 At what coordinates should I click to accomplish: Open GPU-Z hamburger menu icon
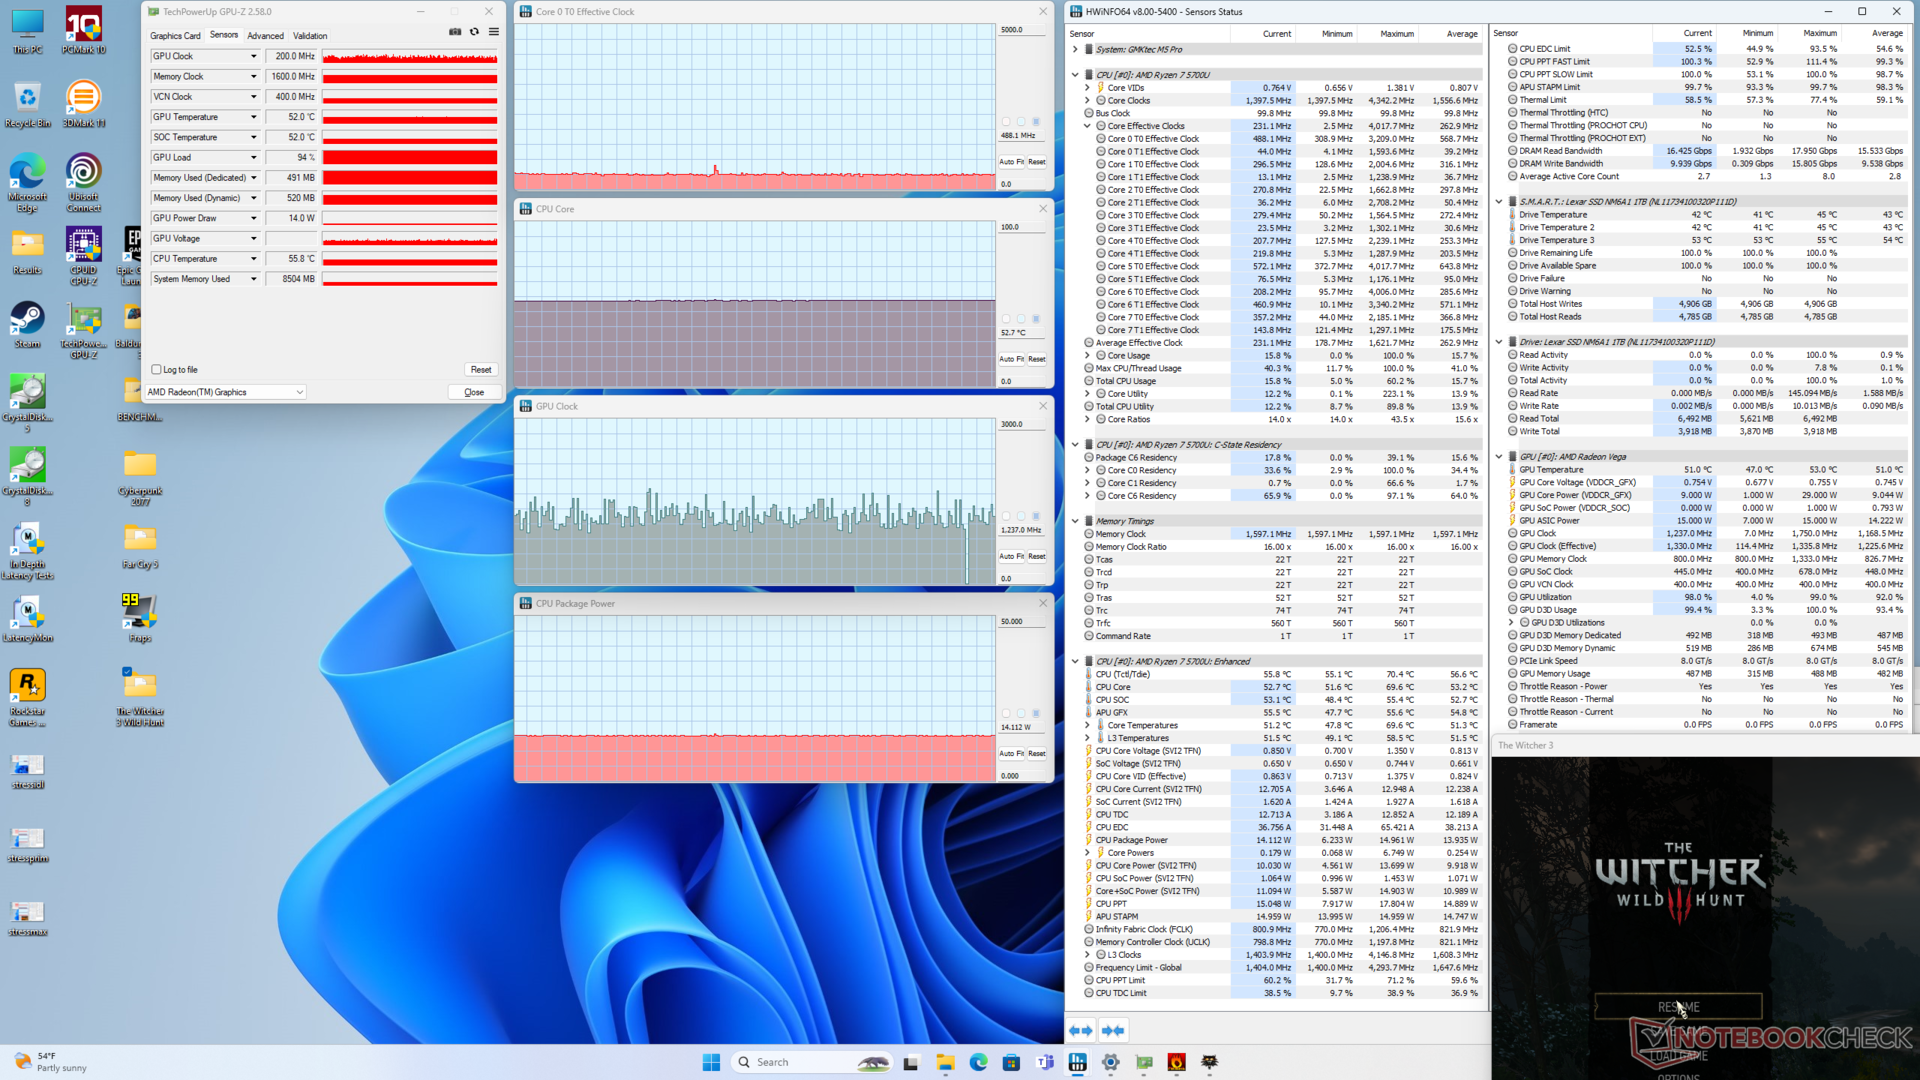click(x=494, y=32)
